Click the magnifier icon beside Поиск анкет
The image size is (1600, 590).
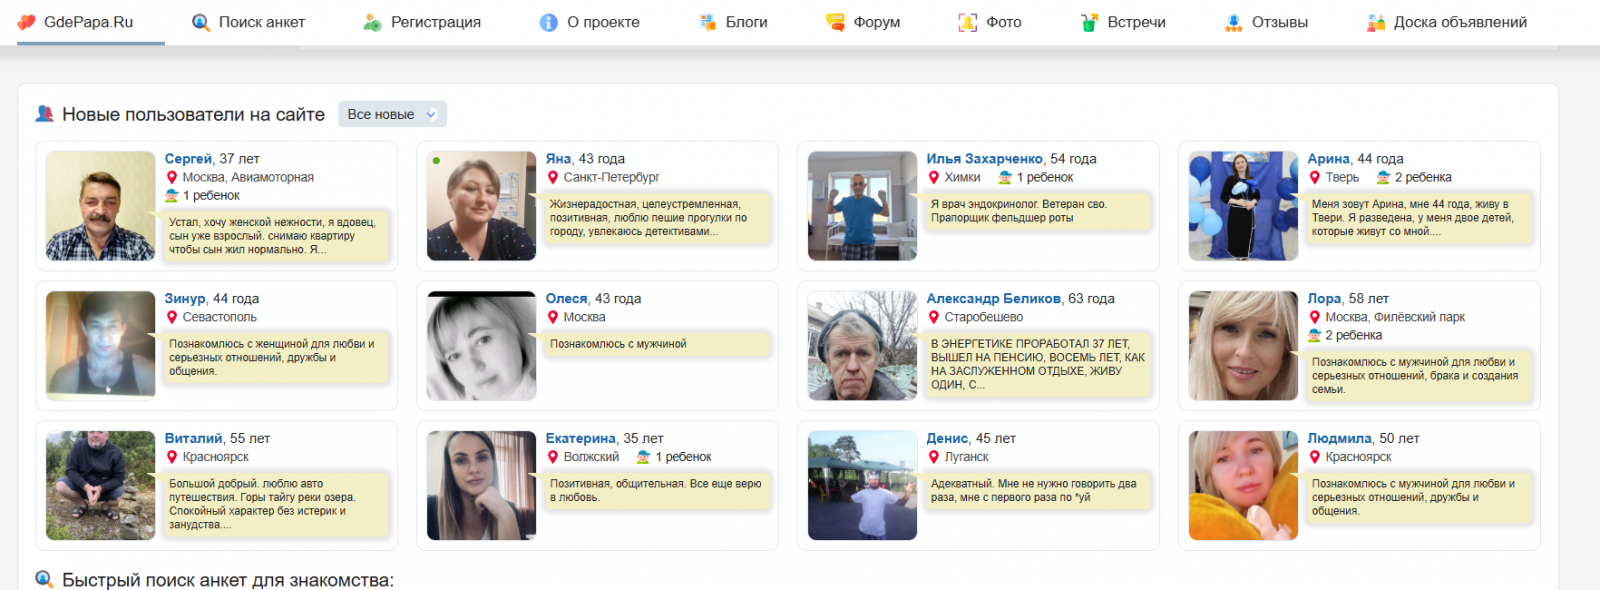point(201,22)
